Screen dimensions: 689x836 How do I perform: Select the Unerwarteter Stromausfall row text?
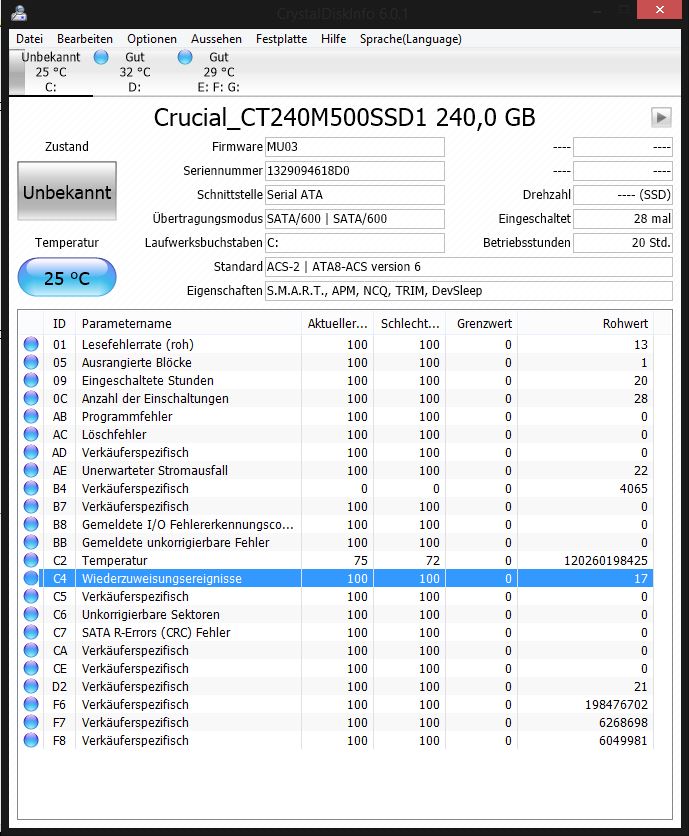[155, 470]
